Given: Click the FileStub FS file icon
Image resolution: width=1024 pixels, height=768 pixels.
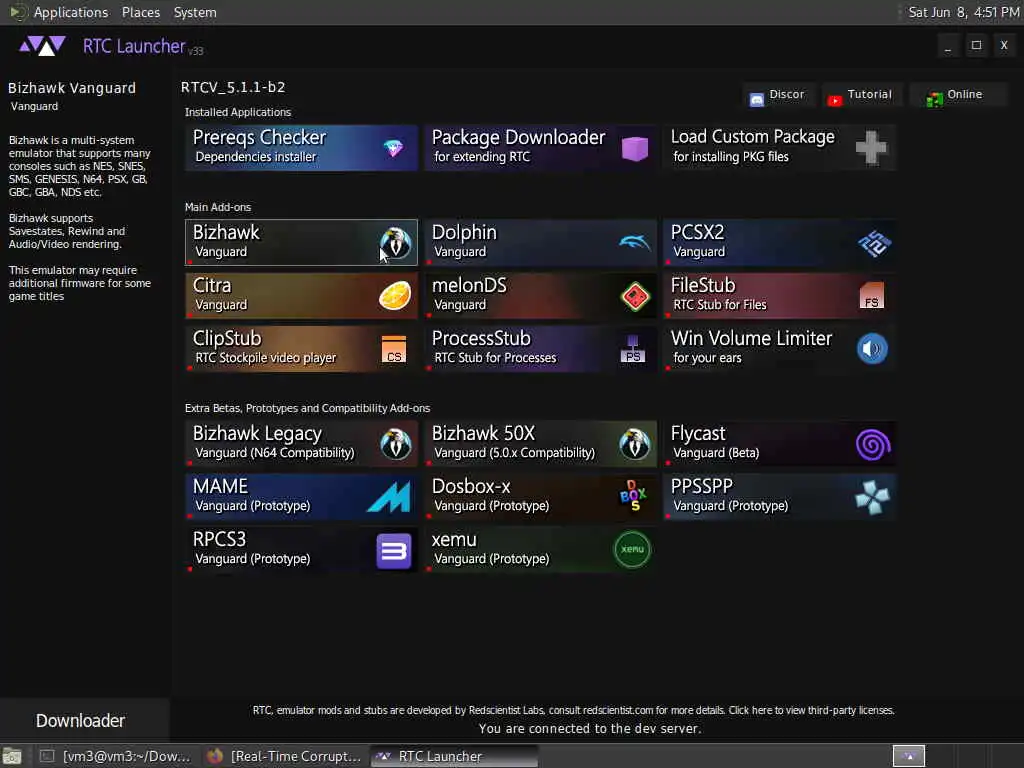Looking at the screenshot, I should [x=871, y=295].
